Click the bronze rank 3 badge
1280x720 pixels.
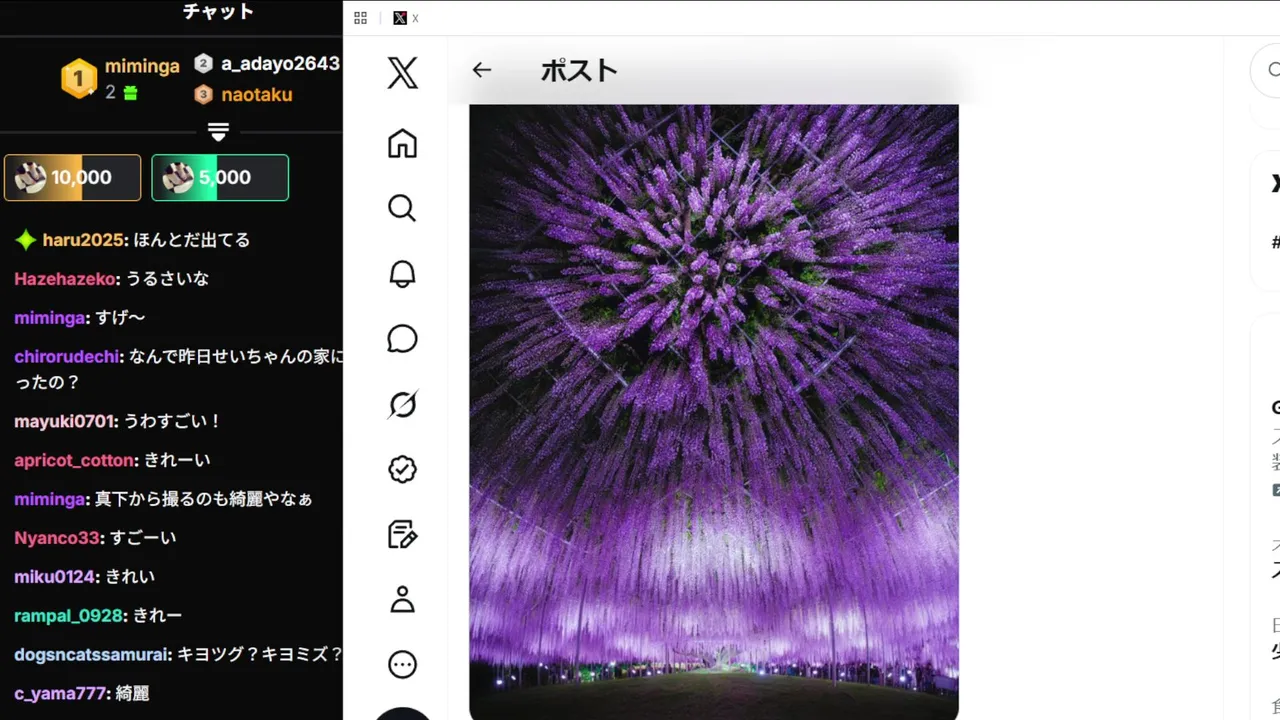tap(203, 95)
